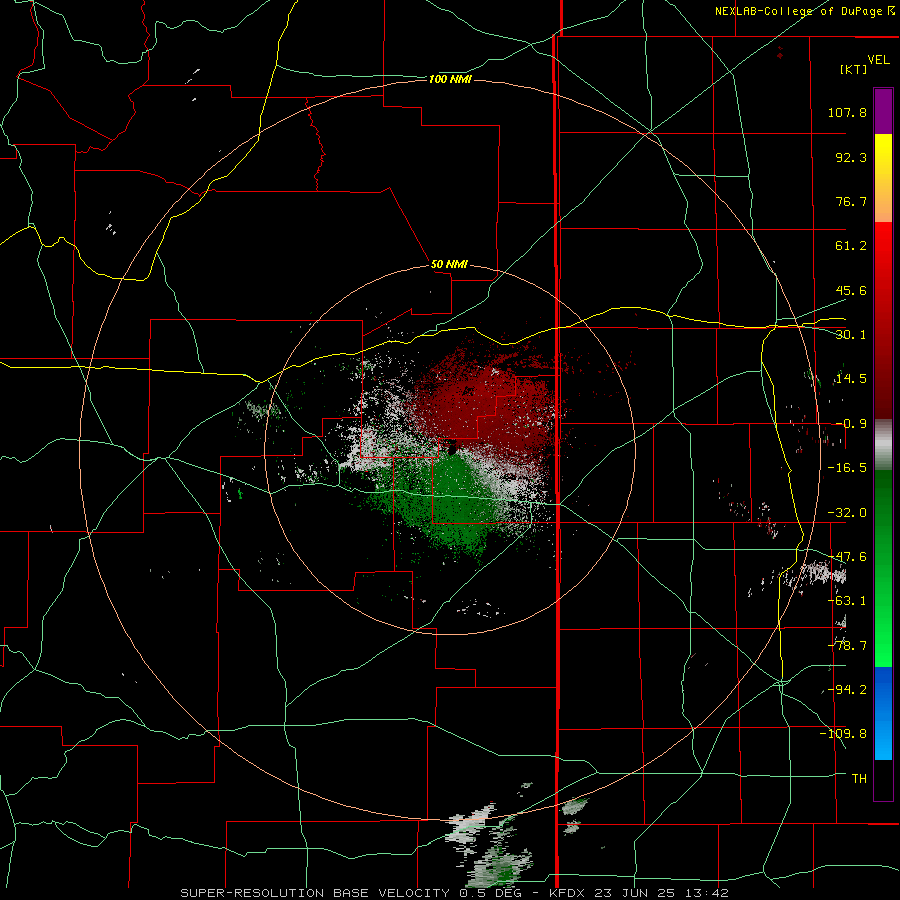Click the -32.0 legend value
The height and width of the screenshot is (900, 900).
tap(847, 513)
